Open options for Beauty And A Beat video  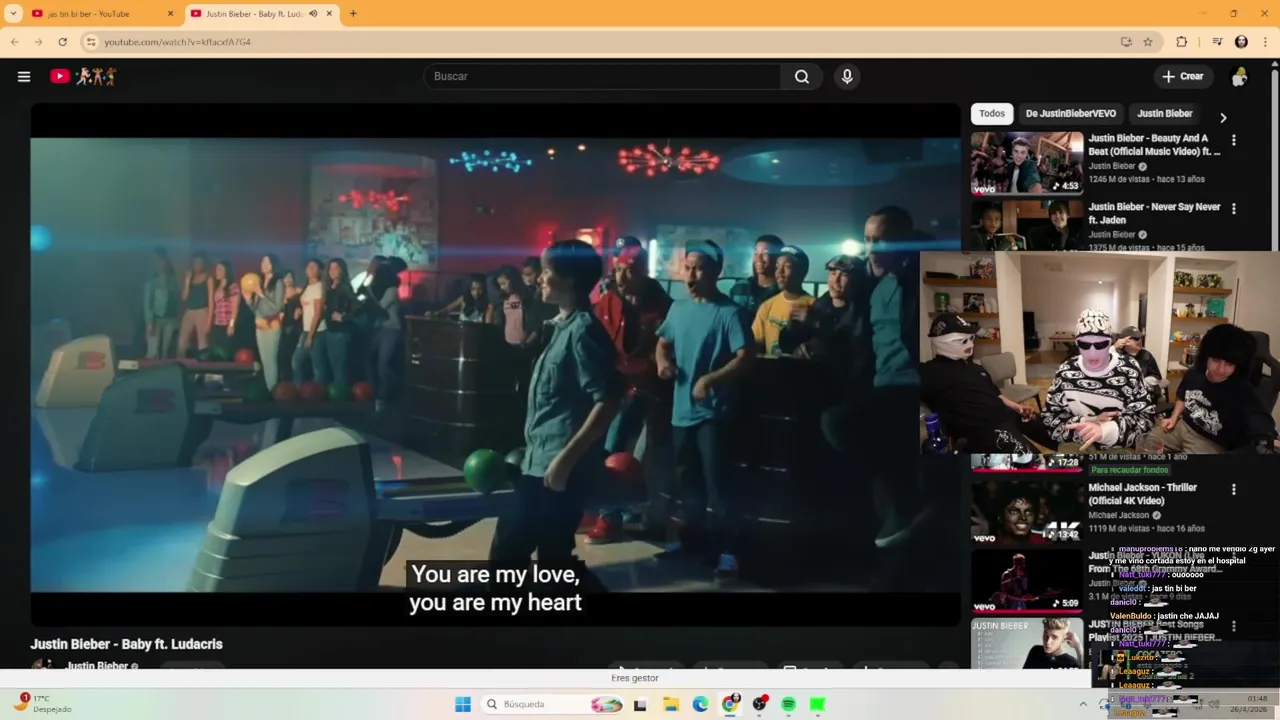pyautogui.click(x=1233, y=141)
